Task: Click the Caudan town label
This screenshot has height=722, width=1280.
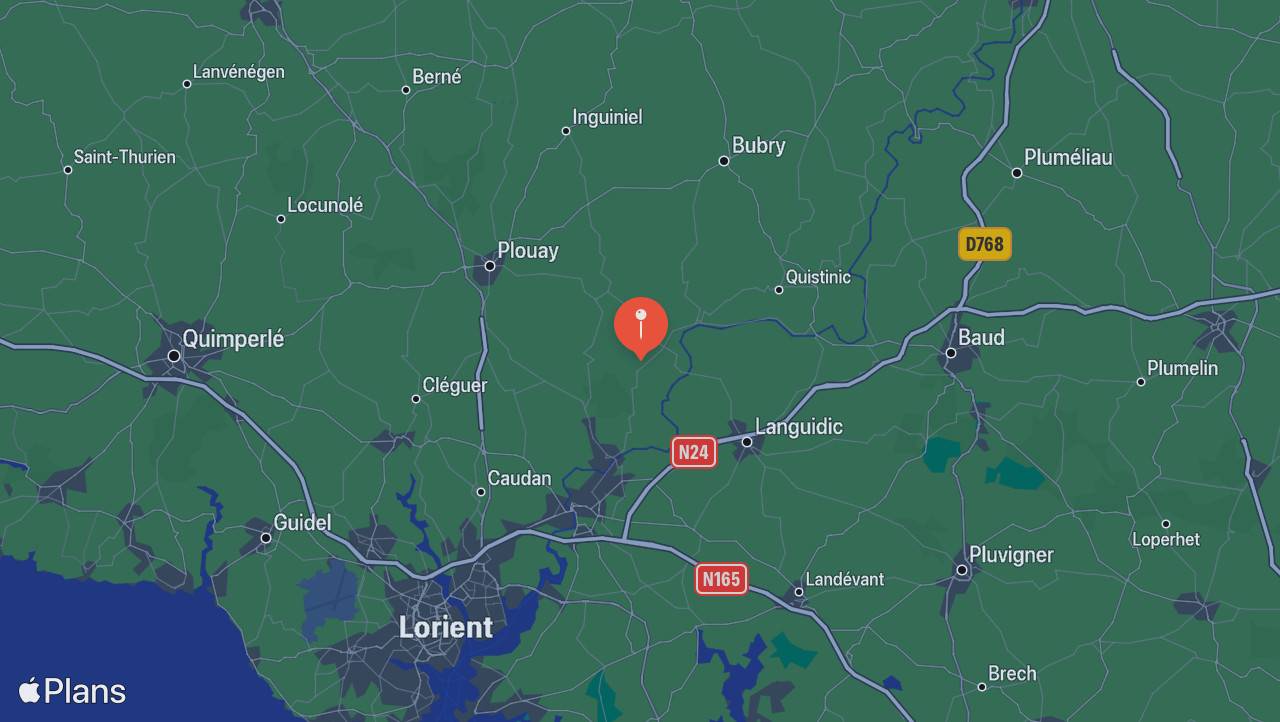Action: coord(519,479)
